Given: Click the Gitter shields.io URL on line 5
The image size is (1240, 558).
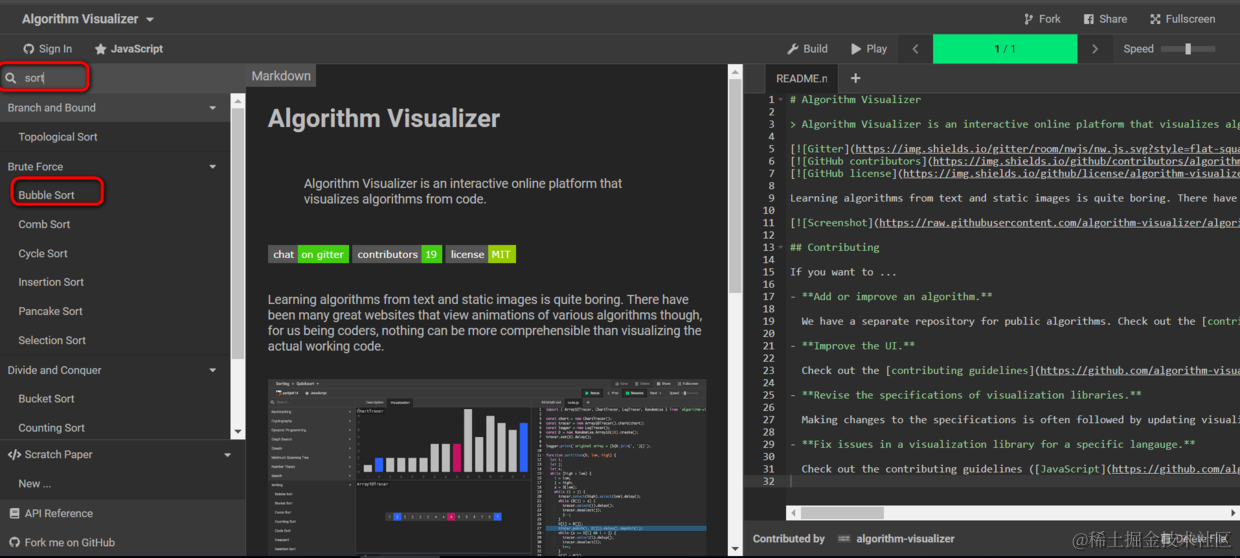Looking at the screenshot, I should coord(1047,149).
